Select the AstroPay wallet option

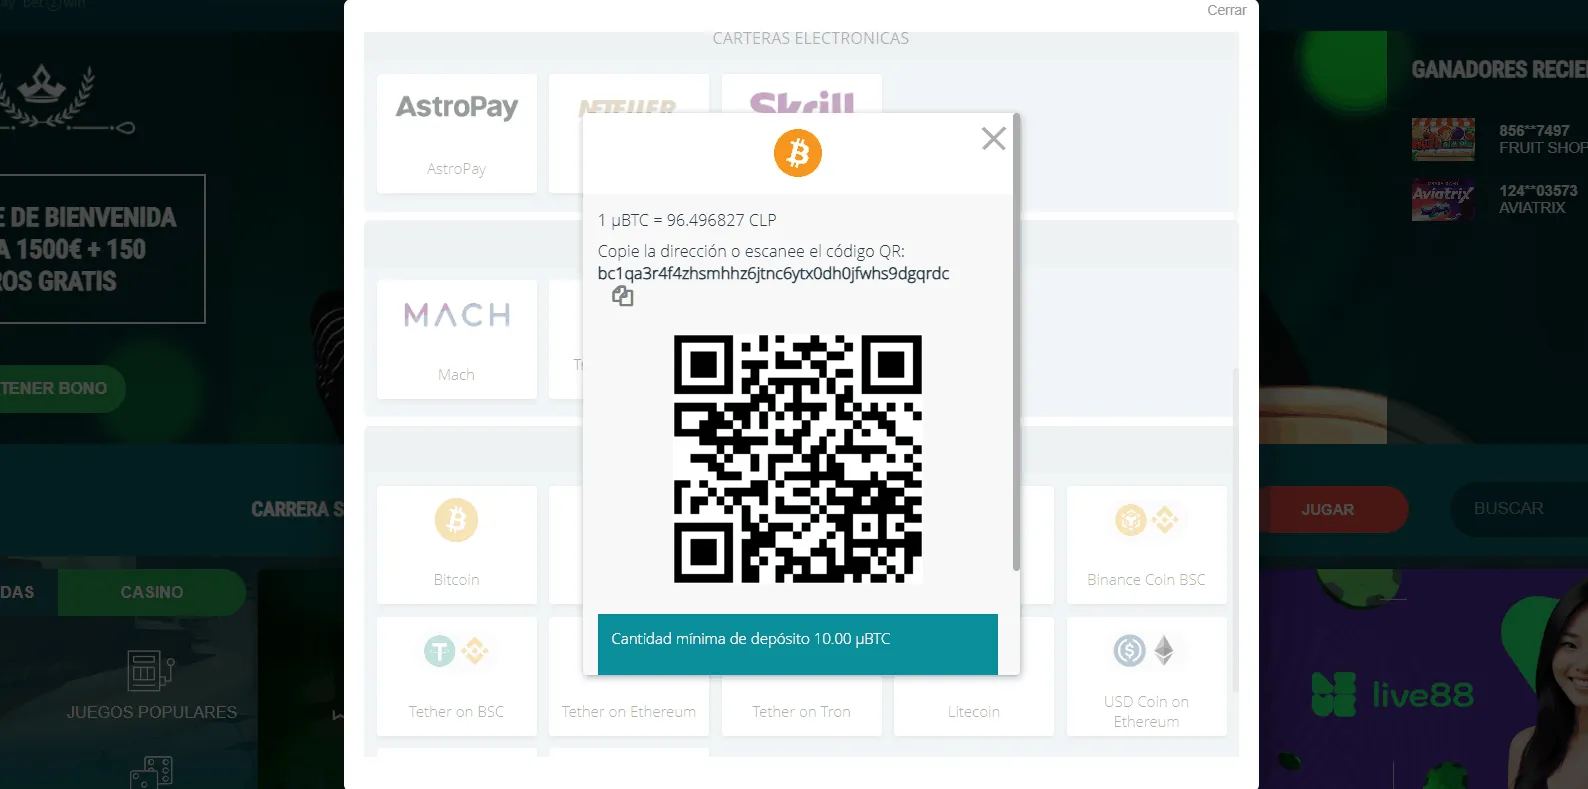[x=457, y=133]
